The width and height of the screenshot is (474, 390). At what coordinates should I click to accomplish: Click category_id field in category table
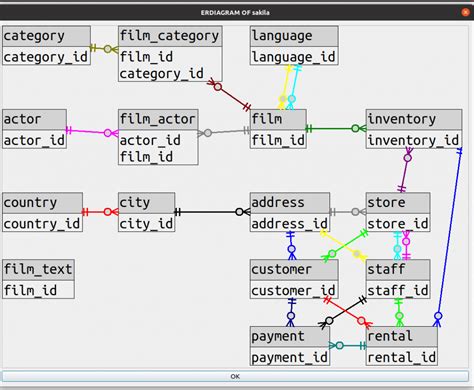[46, 56]
